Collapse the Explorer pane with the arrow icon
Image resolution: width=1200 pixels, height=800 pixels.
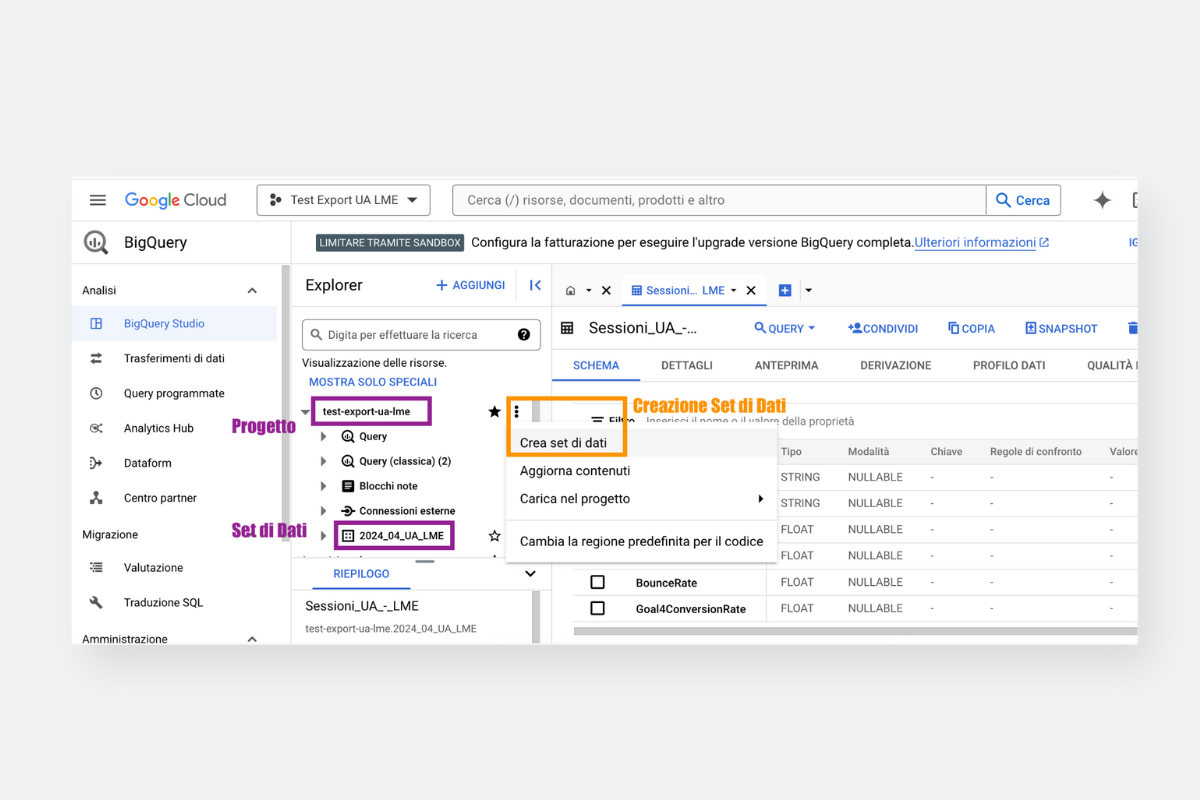pyautogui.click(x=535, y=285)
